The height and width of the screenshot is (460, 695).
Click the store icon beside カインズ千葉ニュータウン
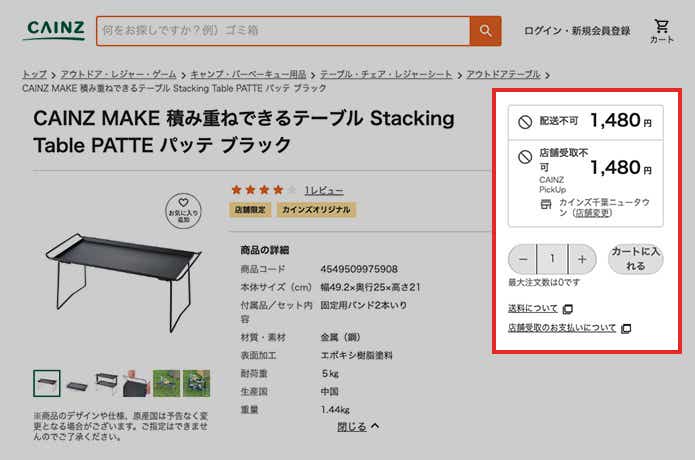tap(546, 204)
